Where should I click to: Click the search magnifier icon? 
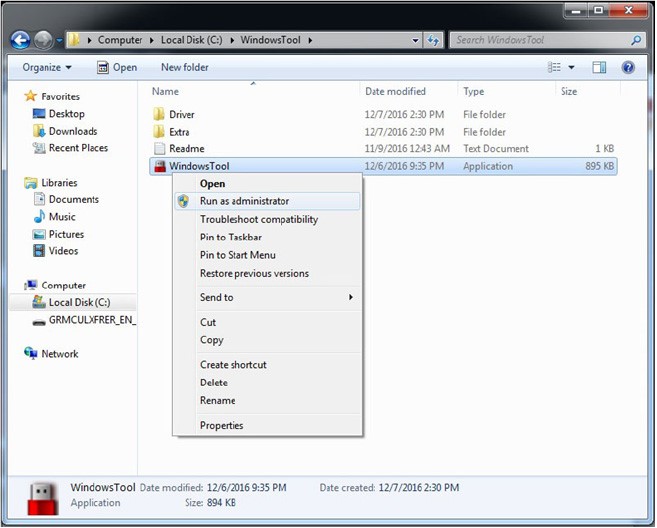tap(636, 40)
